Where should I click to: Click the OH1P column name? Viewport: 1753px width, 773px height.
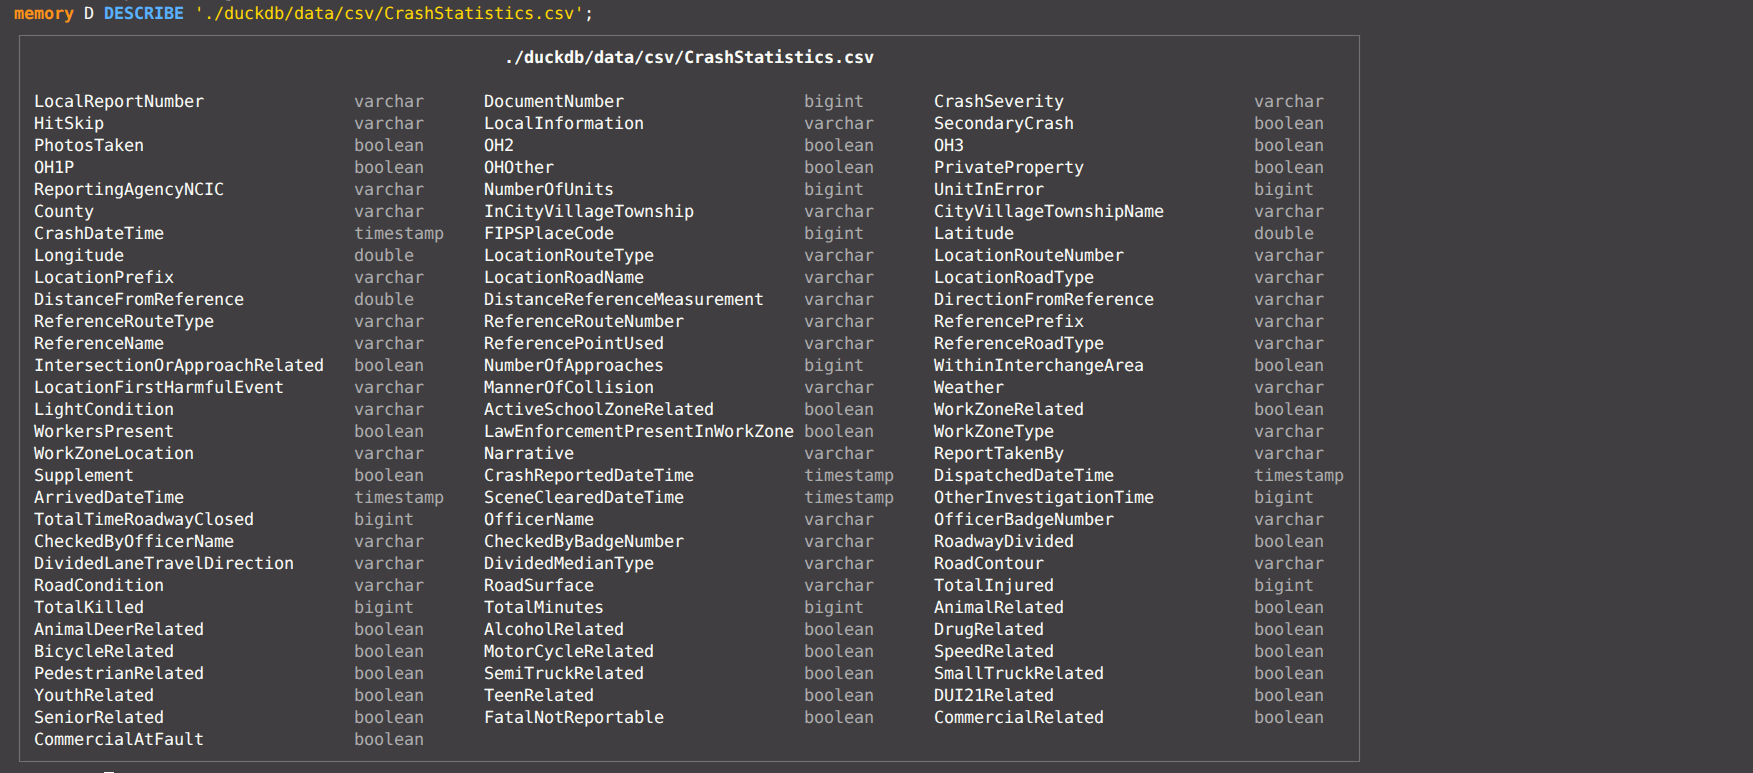coord(54,168)
